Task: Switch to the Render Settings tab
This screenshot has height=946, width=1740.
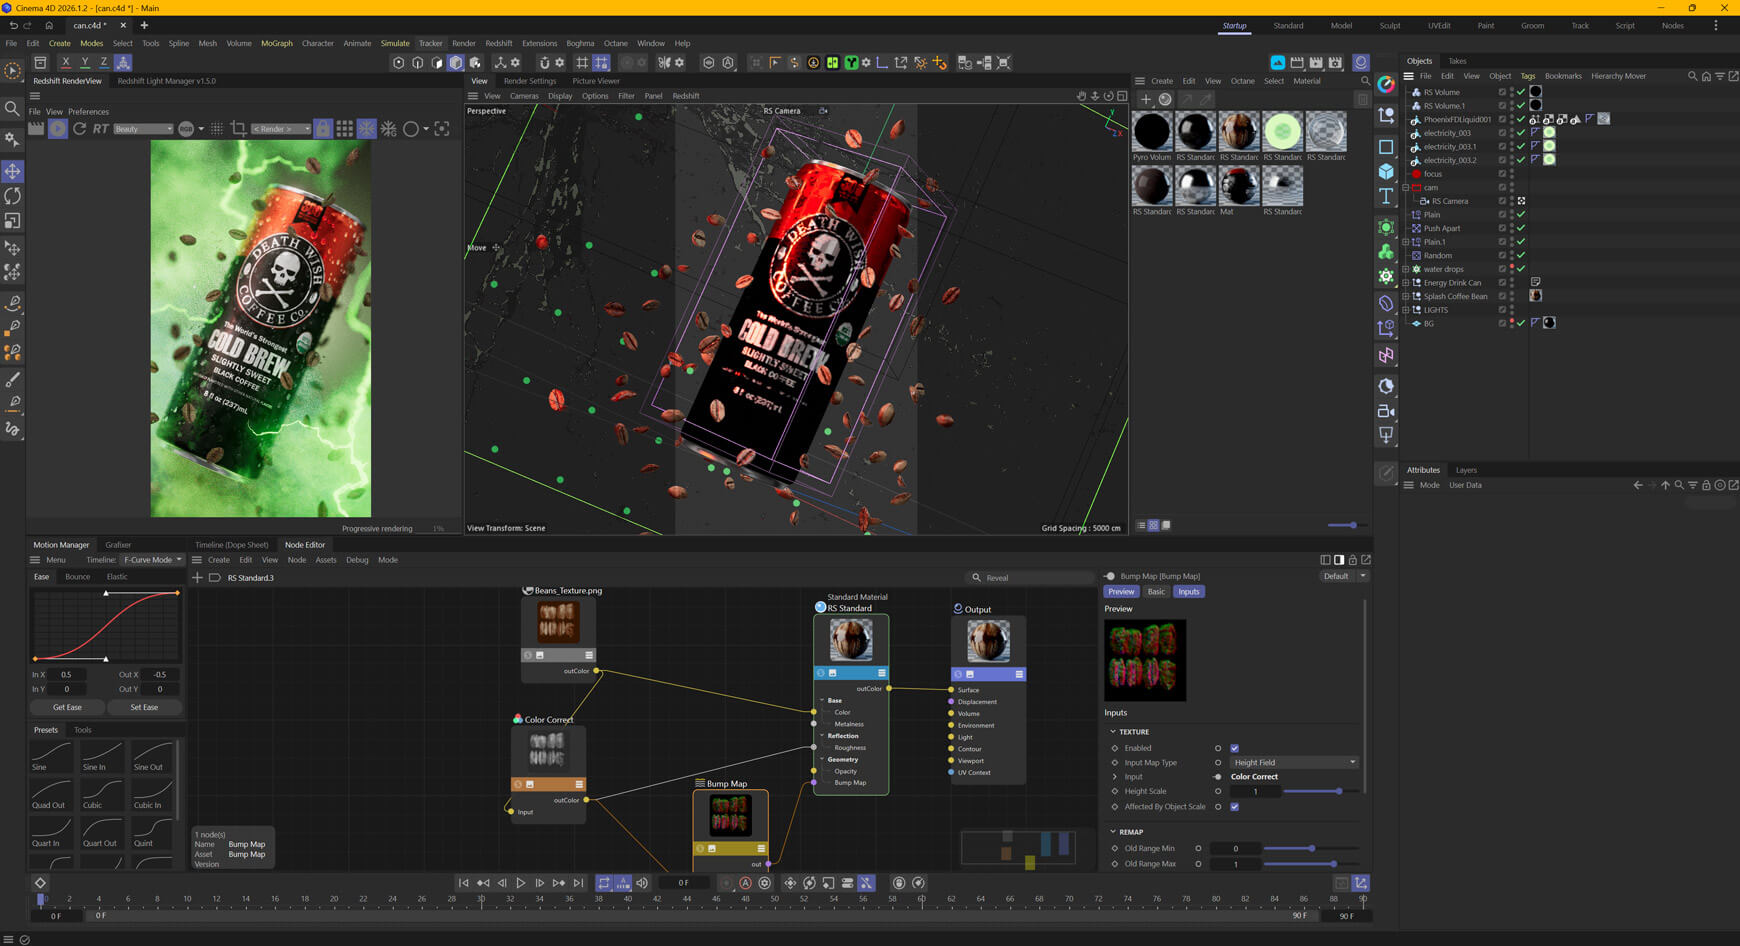Action: tap(529, 81)
